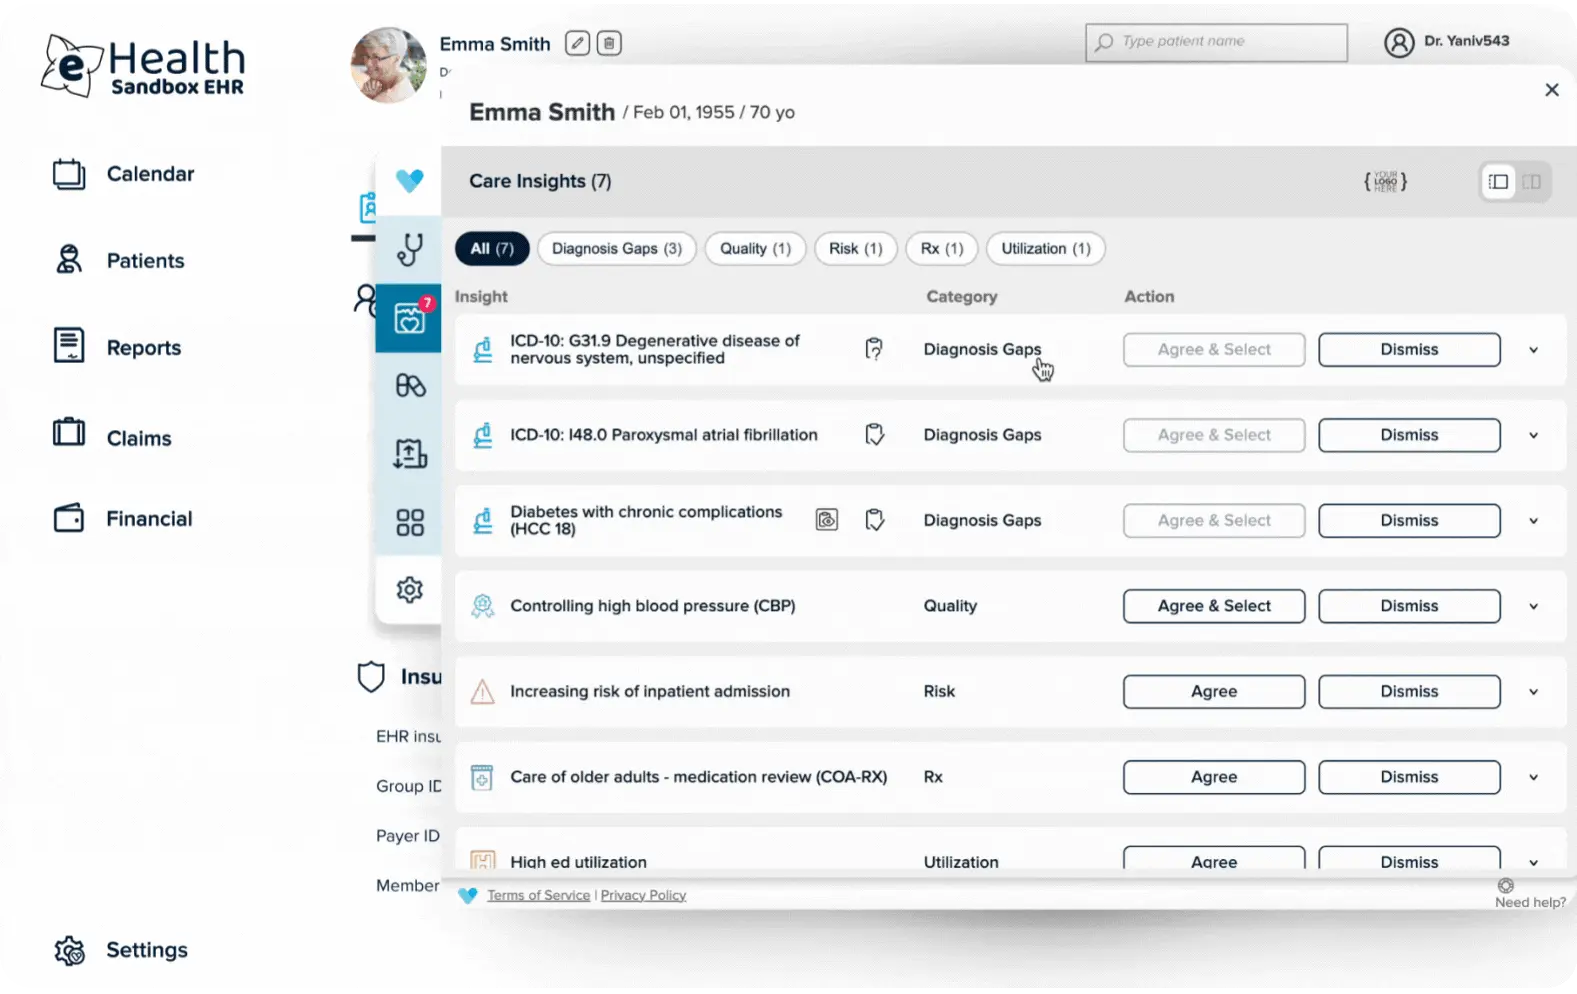Click the four-squares apps grid icon
The image size is (1577, 994).
[x=410, y=522]
